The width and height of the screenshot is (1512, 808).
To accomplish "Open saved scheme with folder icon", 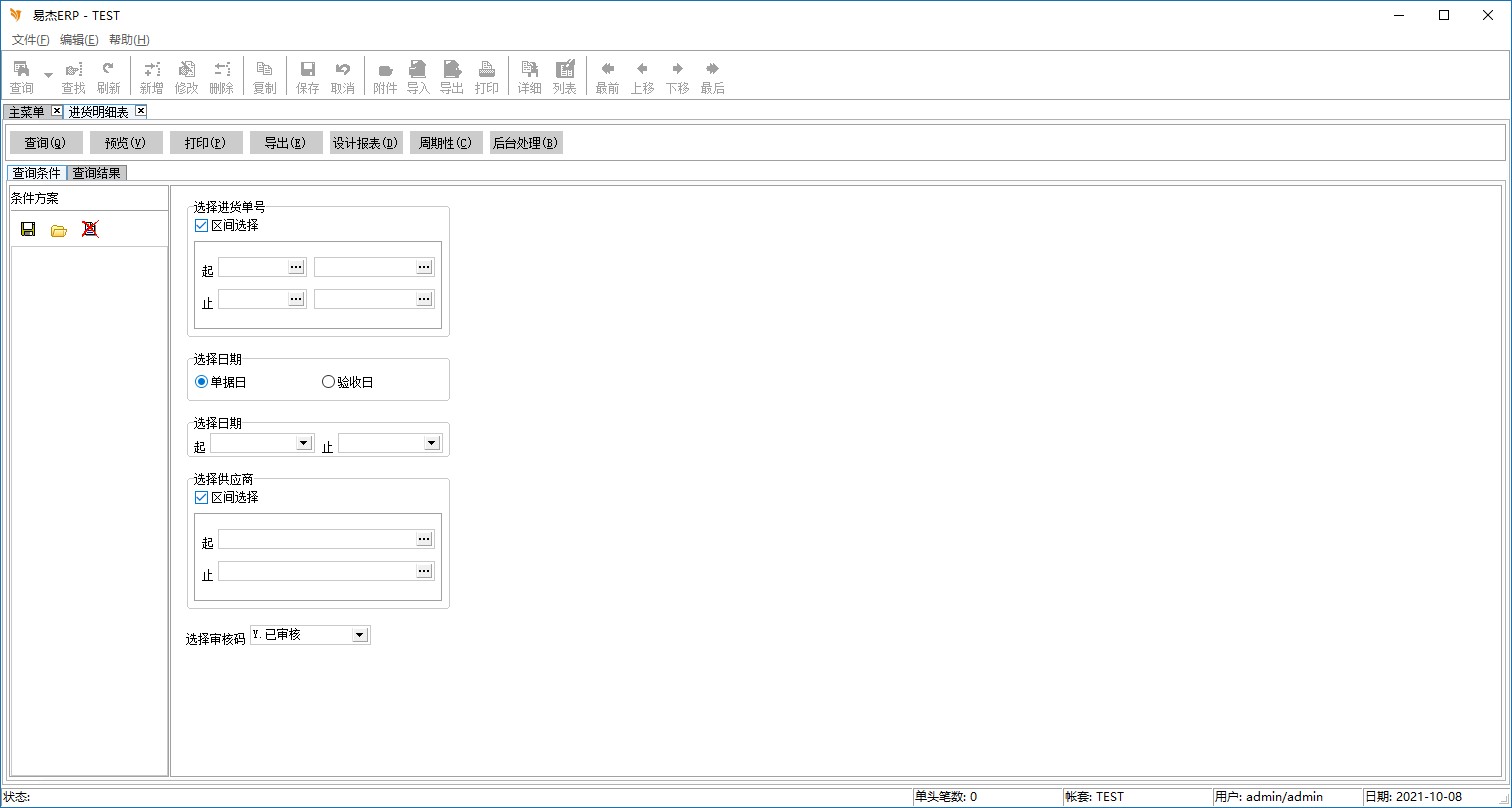I will (59, 229).
